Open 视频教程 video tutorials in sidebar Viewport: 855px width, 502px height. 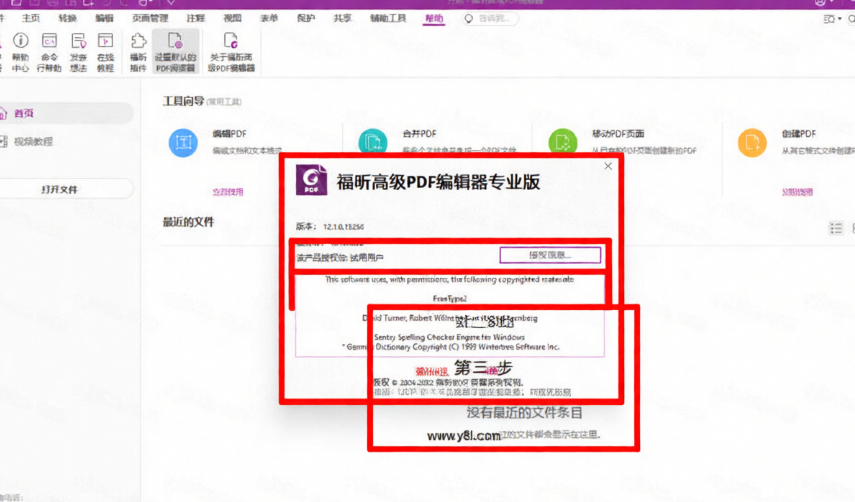[33, 142]
